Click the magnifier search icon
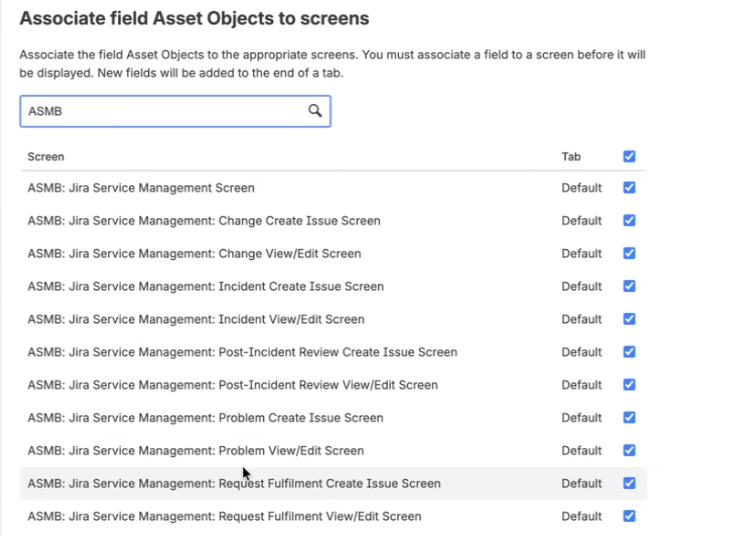Viewport: 751px width, 536px height. pyautogui.click(x=315, y=111)
